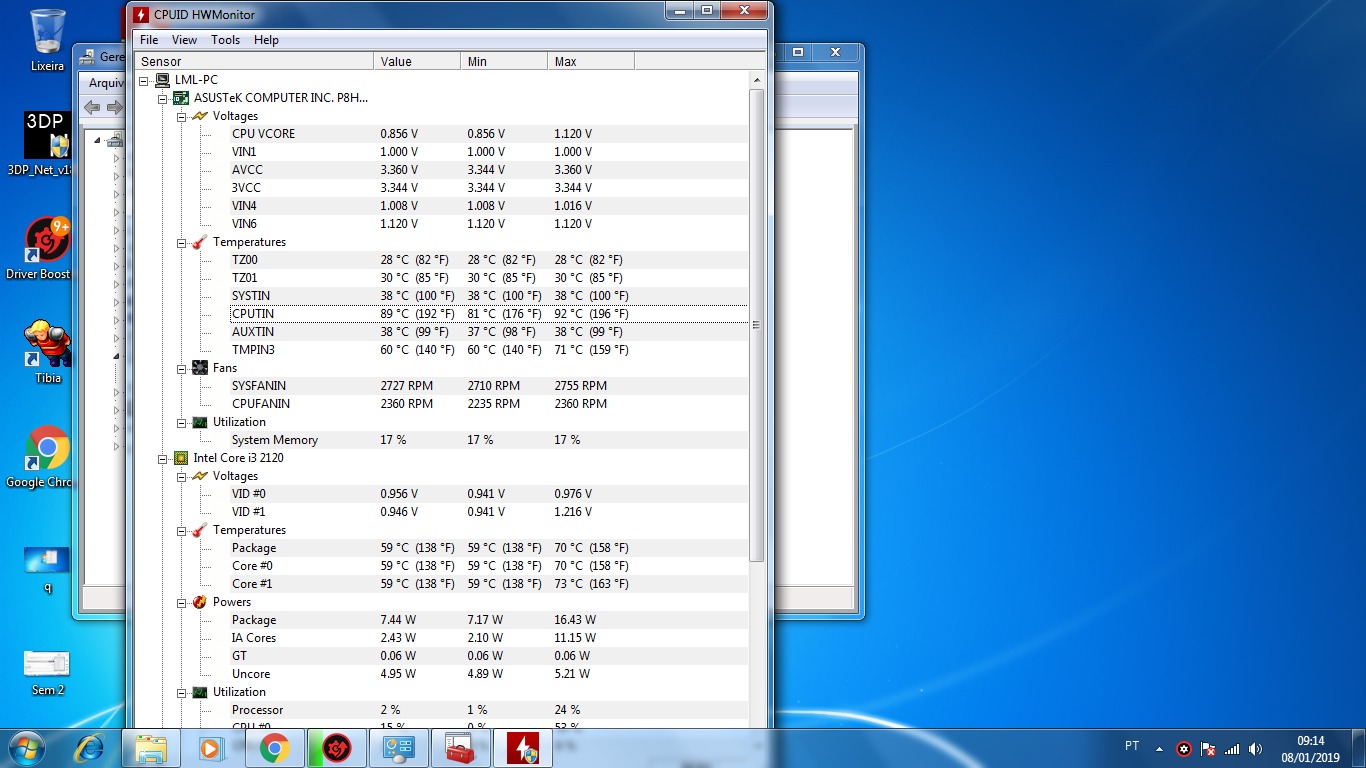Open the Windows Start menu
This screenshot has height=768, width=1366.
(x=29, y=748)
